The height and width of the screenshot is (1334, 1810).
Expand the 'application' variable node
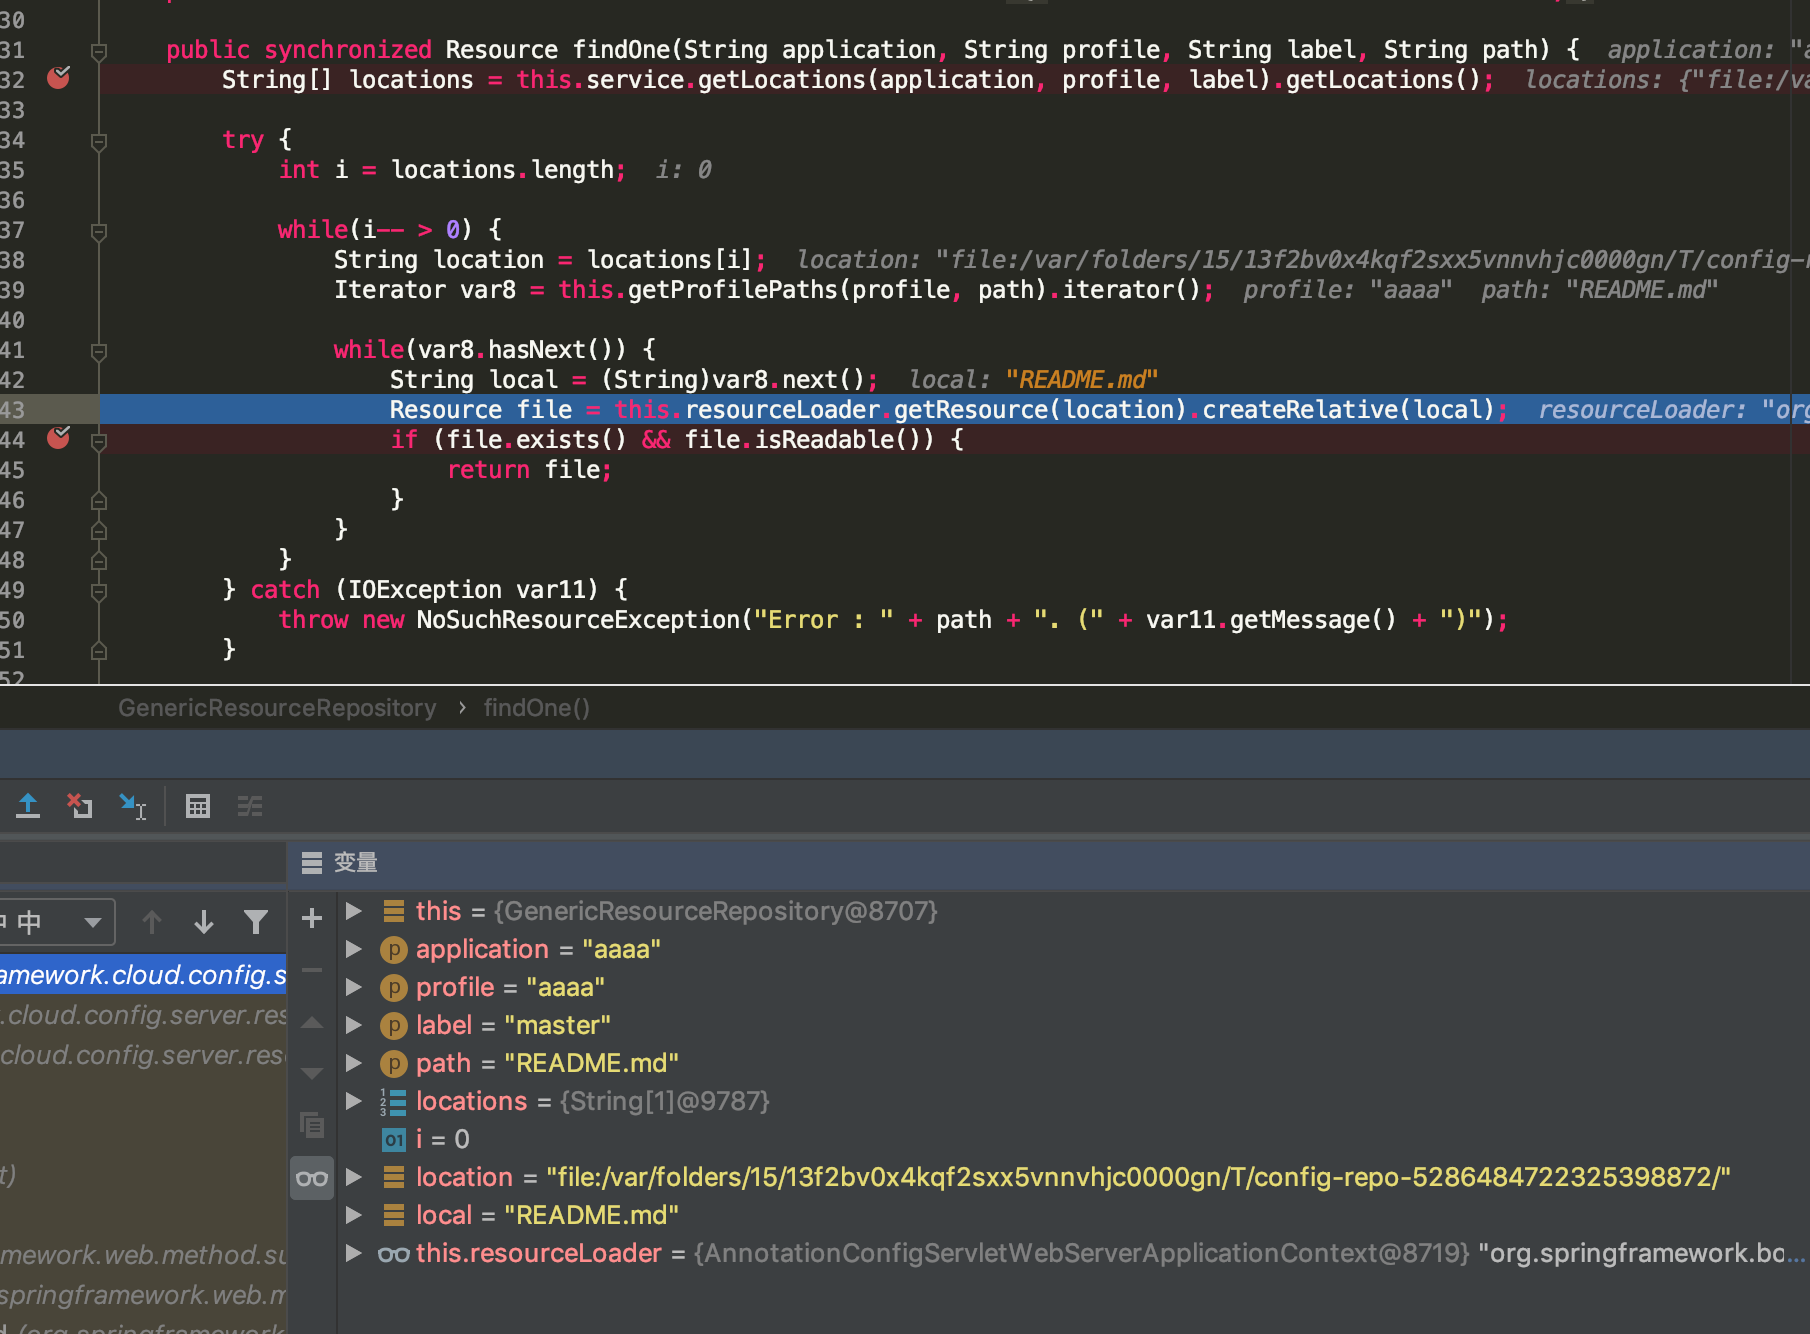(x=353, y=949)
